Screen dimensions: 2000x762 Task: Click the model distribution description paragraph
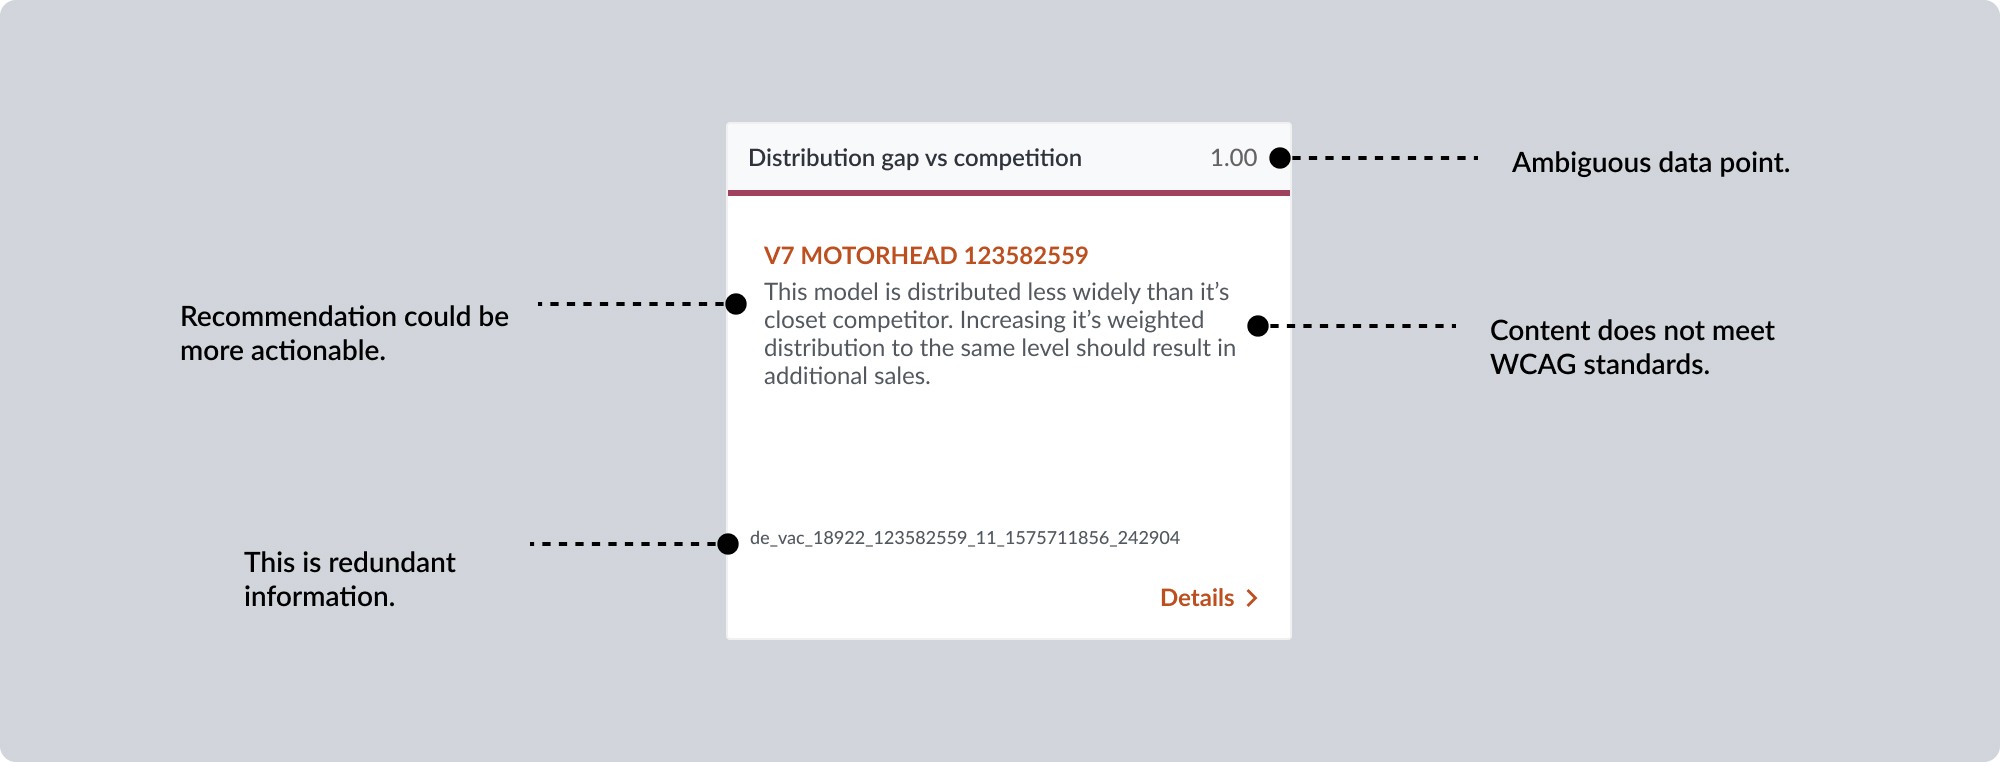coord(999,334)
